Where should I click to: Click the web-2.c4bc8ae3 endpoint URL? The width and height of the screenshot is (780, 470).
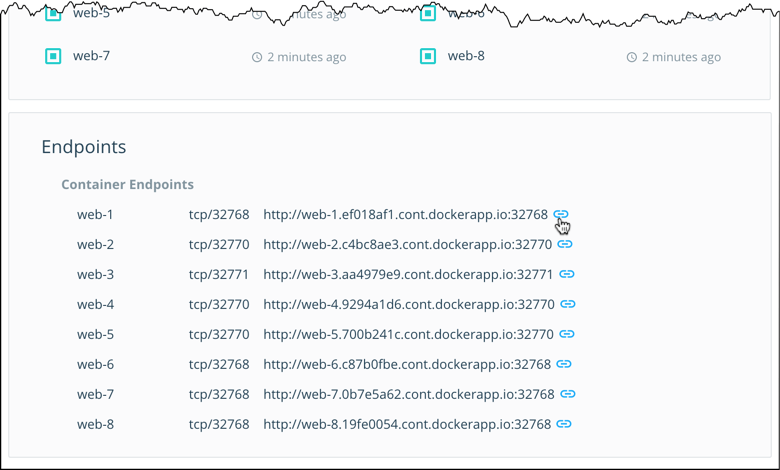click(407, 244)
